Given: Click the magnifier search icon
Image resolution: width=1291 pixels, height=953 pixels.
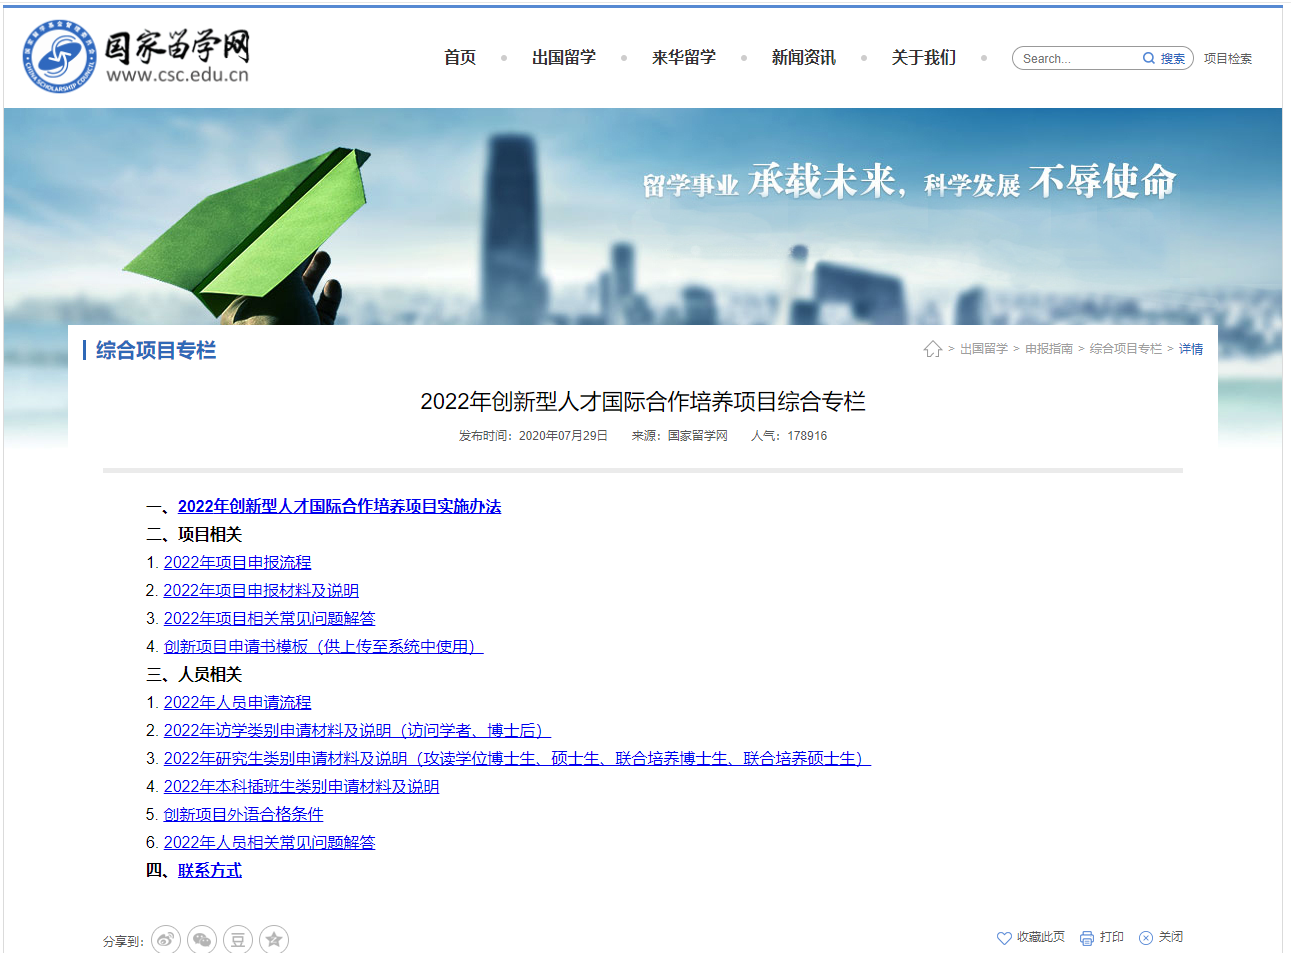Looking at the screenshot, I should [x=1149, y=58].
